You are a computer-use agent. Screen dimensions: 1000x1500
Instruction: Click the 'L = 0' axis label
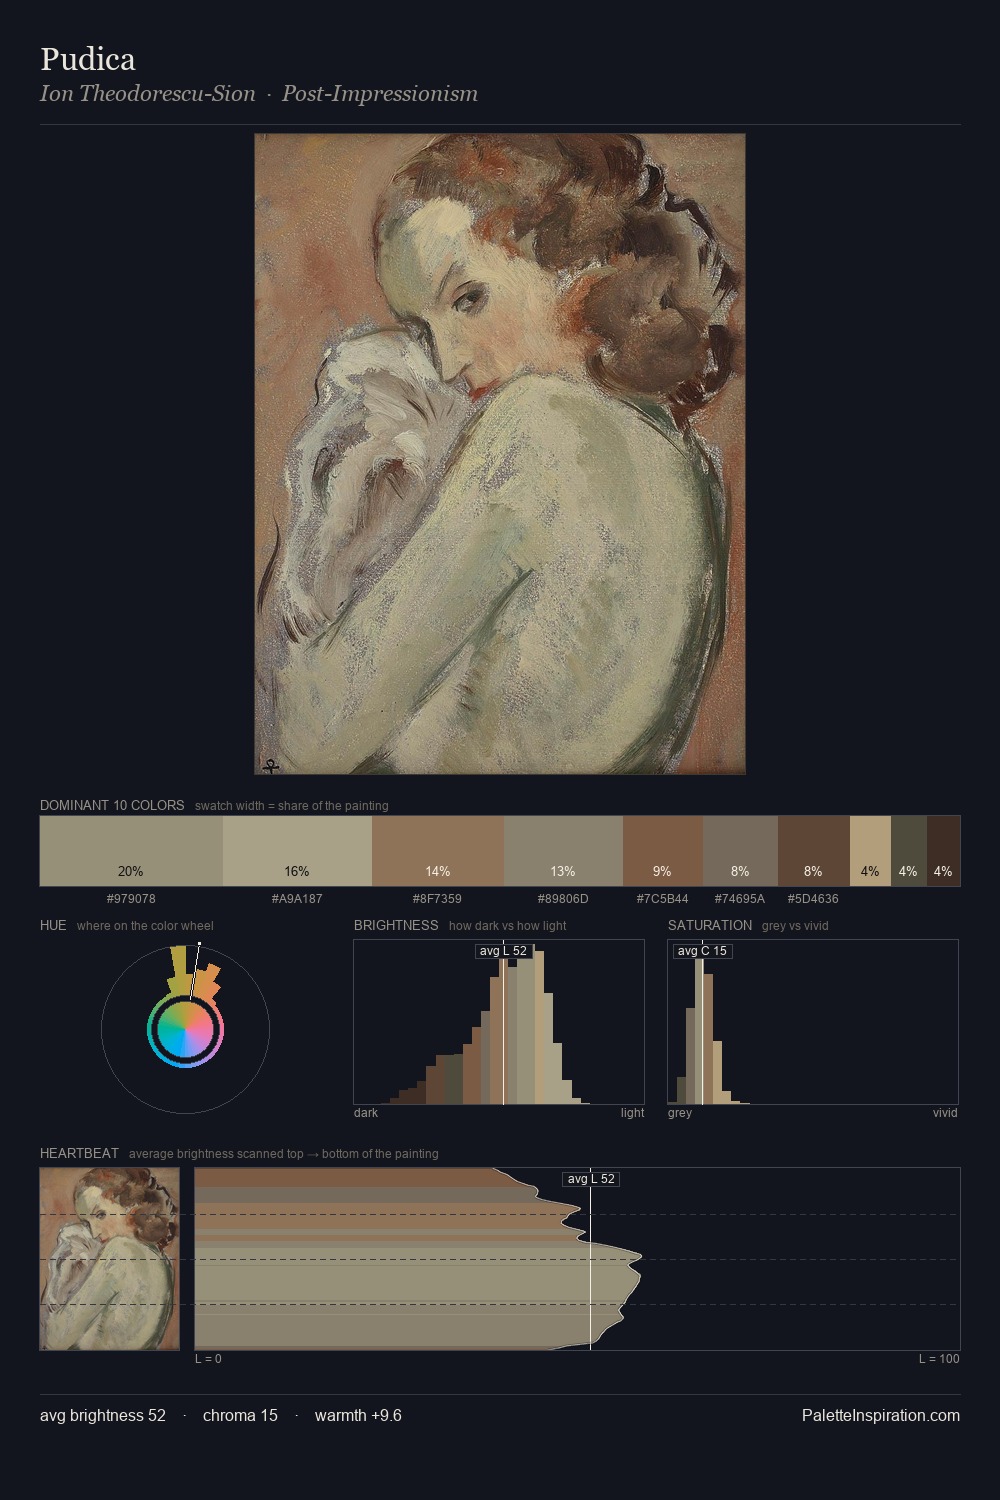click(208, 1359)
